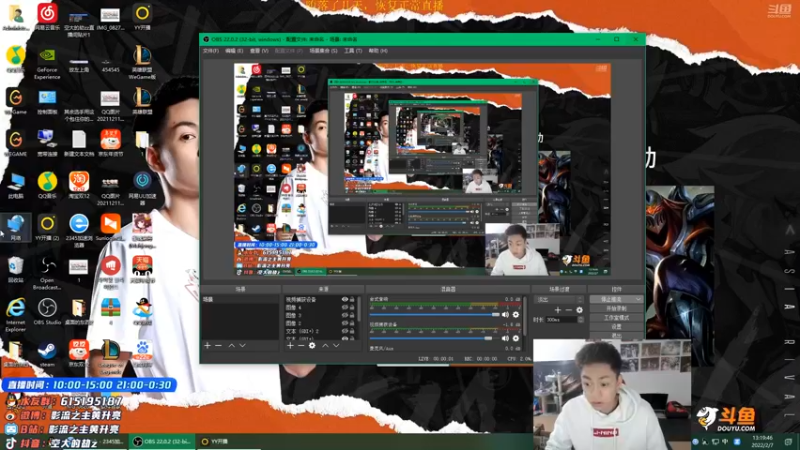Mute the first mixer channel speaker
Viewport: 800px width, 450px height.
[x=505, y=315]
